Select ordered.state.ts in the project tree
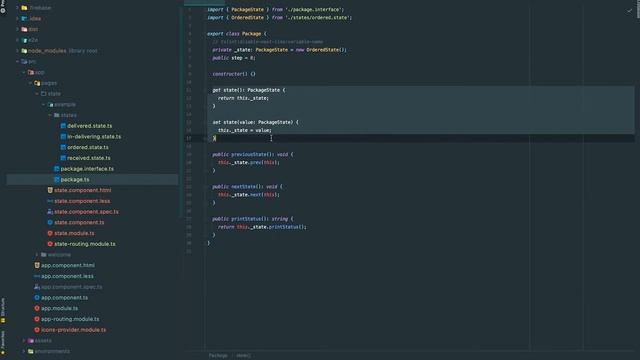640x360 pixels. (88, 147)
